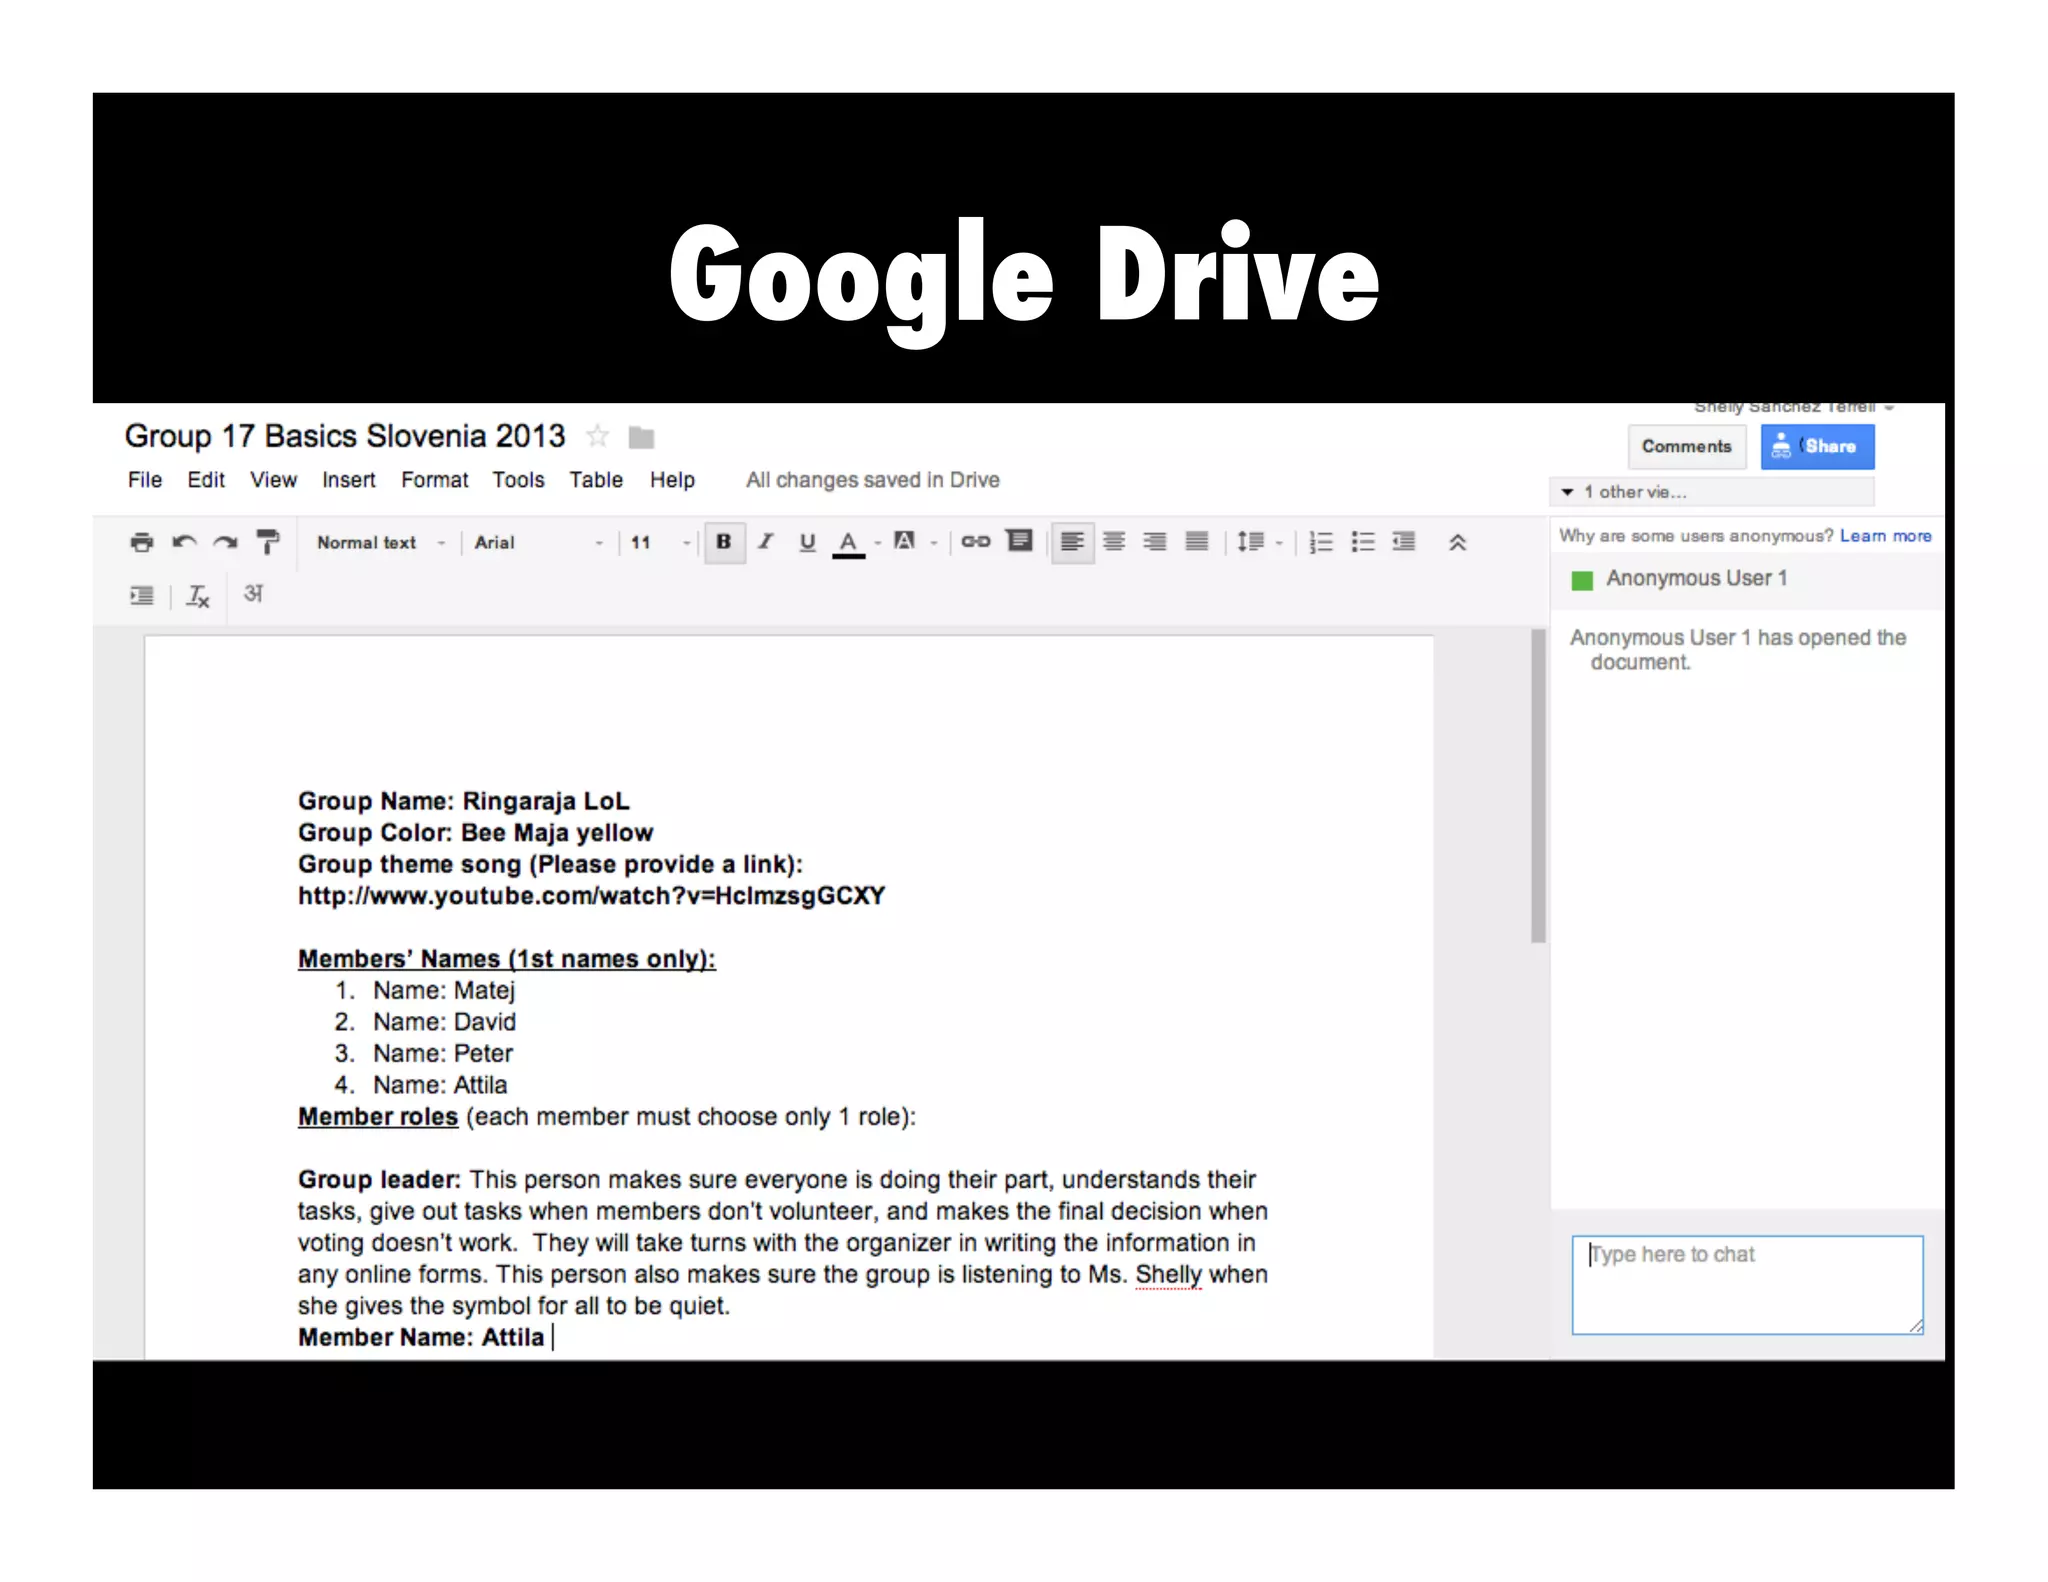
Task: Click the Print icon in the toolbar
Action: point(142,542)
